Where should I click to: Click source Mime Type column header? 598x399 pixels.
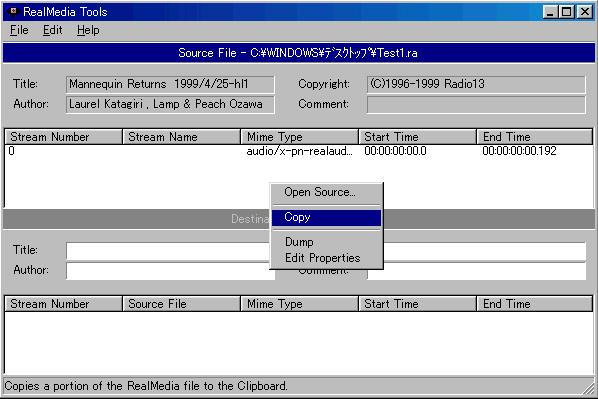[299, 137]
